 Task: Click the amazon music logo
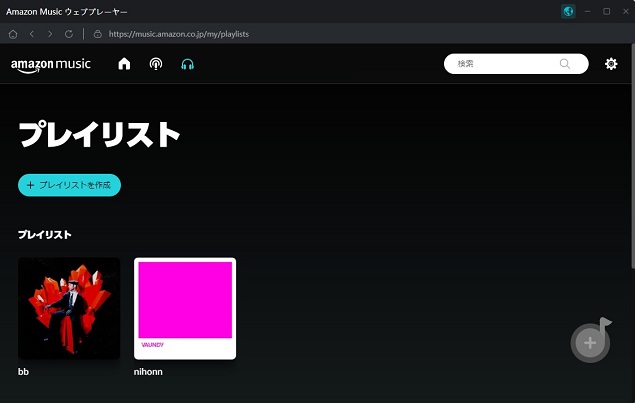(51, 65)
